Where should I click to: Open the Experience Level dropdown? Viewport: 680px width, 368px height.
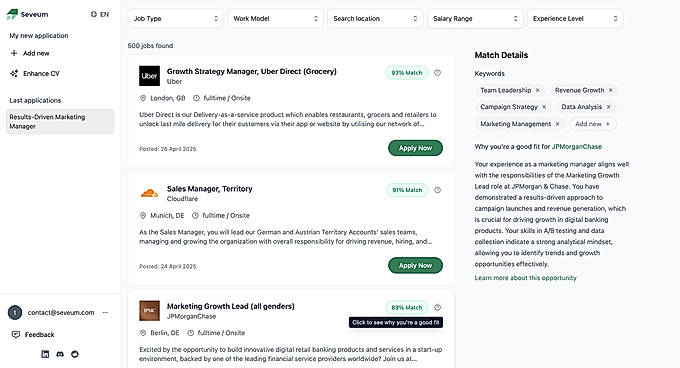click(x=575, y=19)
